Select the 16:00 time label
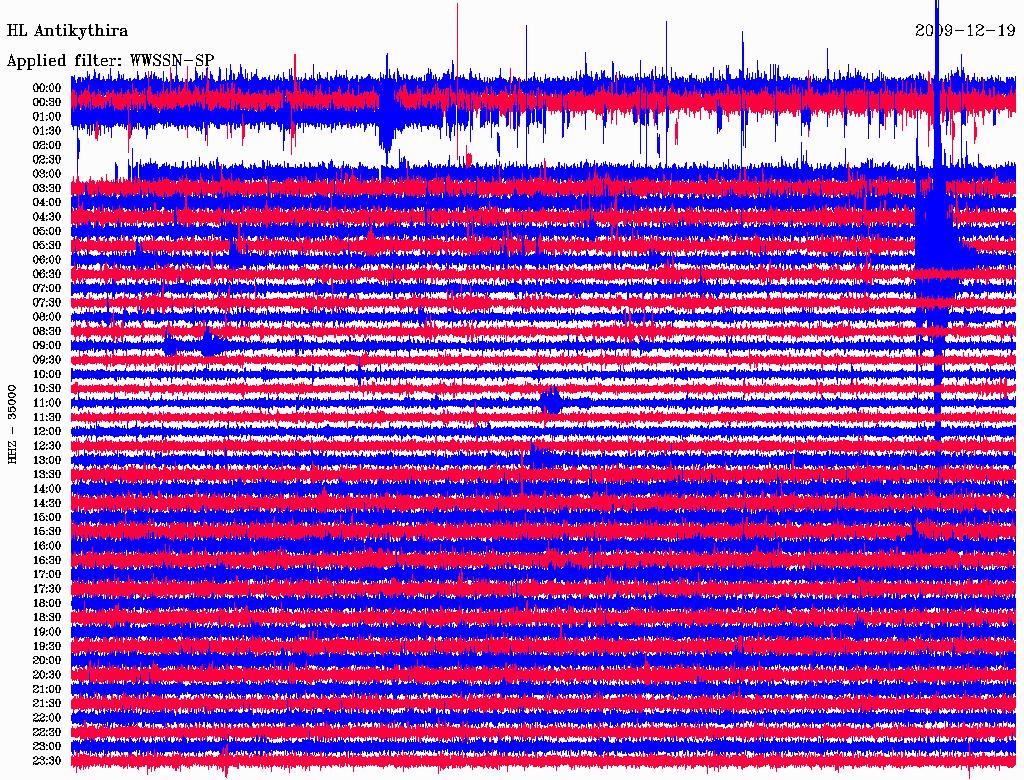The image size is (1024, 780). pos(47,546)
